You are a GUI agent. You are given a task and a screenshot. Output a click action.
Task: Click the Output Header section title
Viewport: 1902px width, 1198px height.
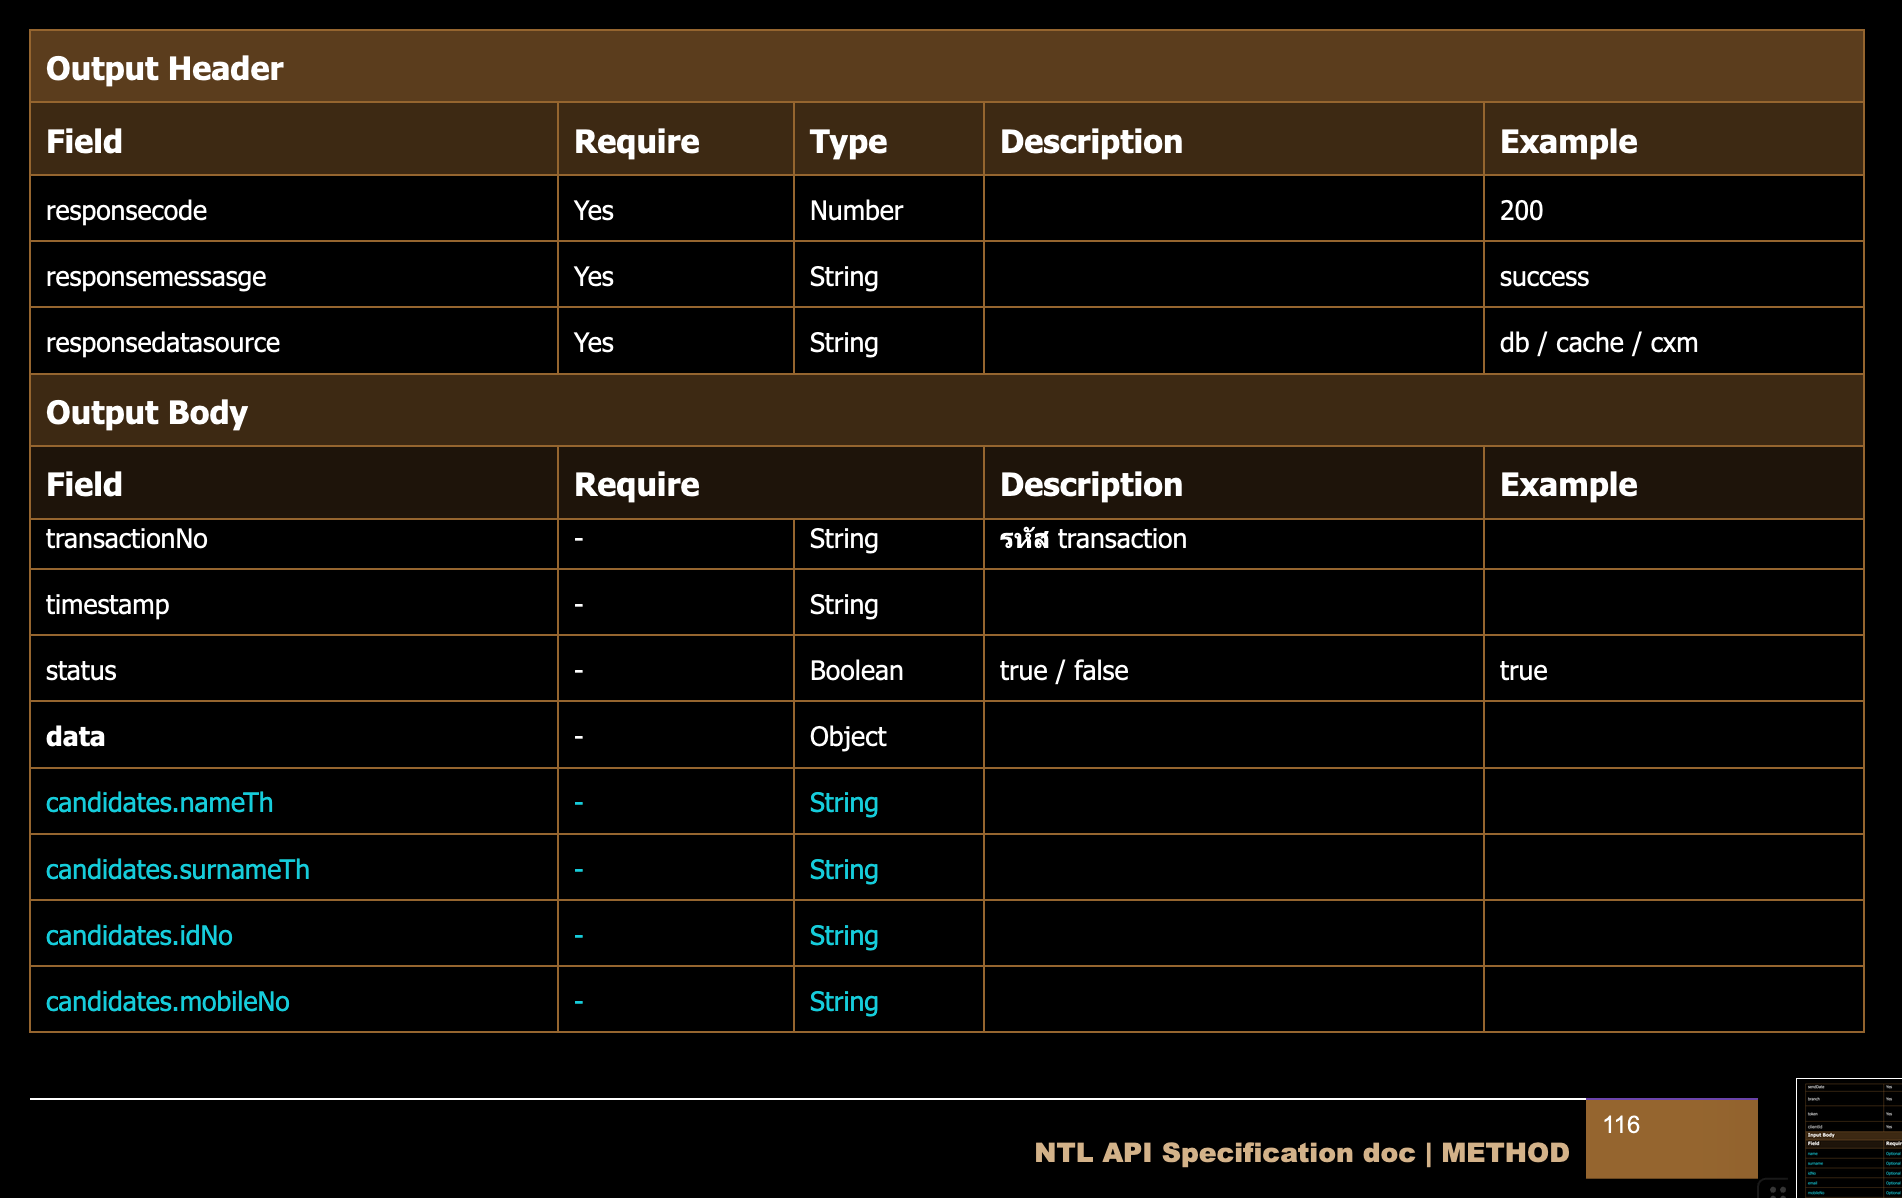pos(165,68)
